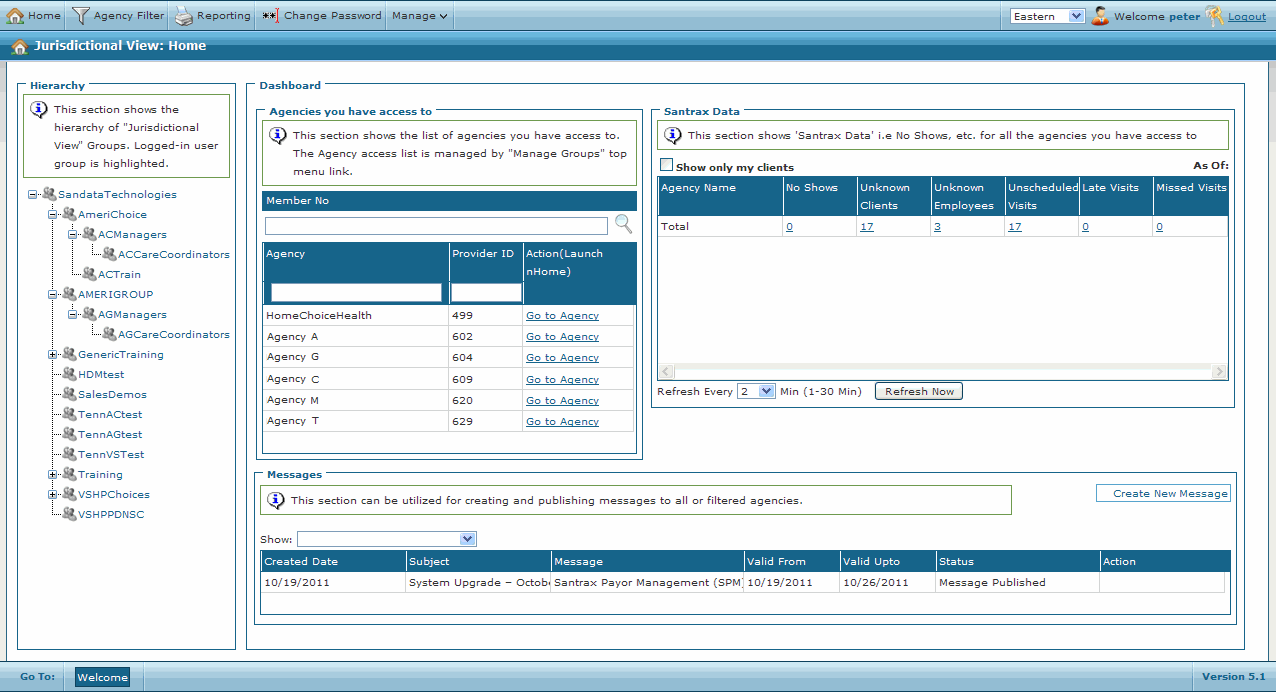Click the Reporting printer icon
The width and height of the screenshot is (1276, 692).
tap(184, 16)
